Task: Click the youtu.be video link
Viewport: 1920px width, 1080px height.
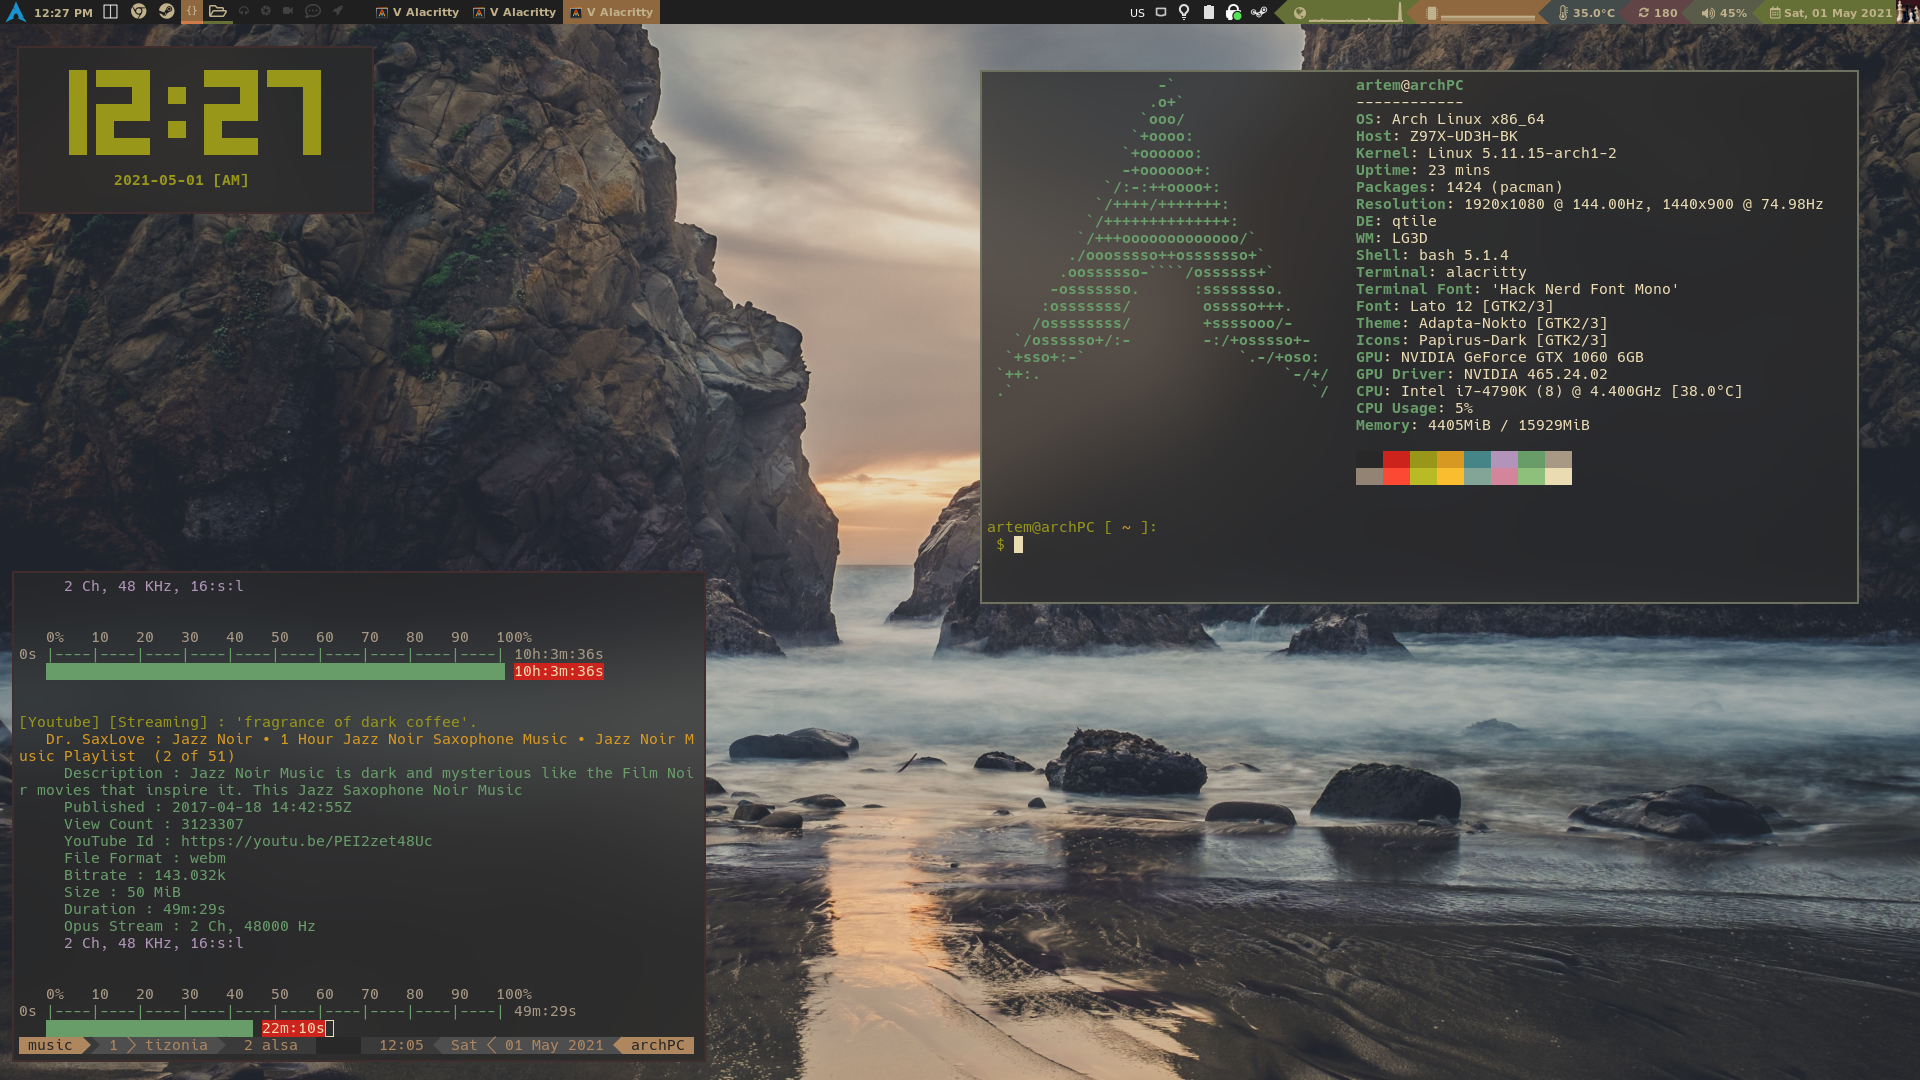Action: 306,841
